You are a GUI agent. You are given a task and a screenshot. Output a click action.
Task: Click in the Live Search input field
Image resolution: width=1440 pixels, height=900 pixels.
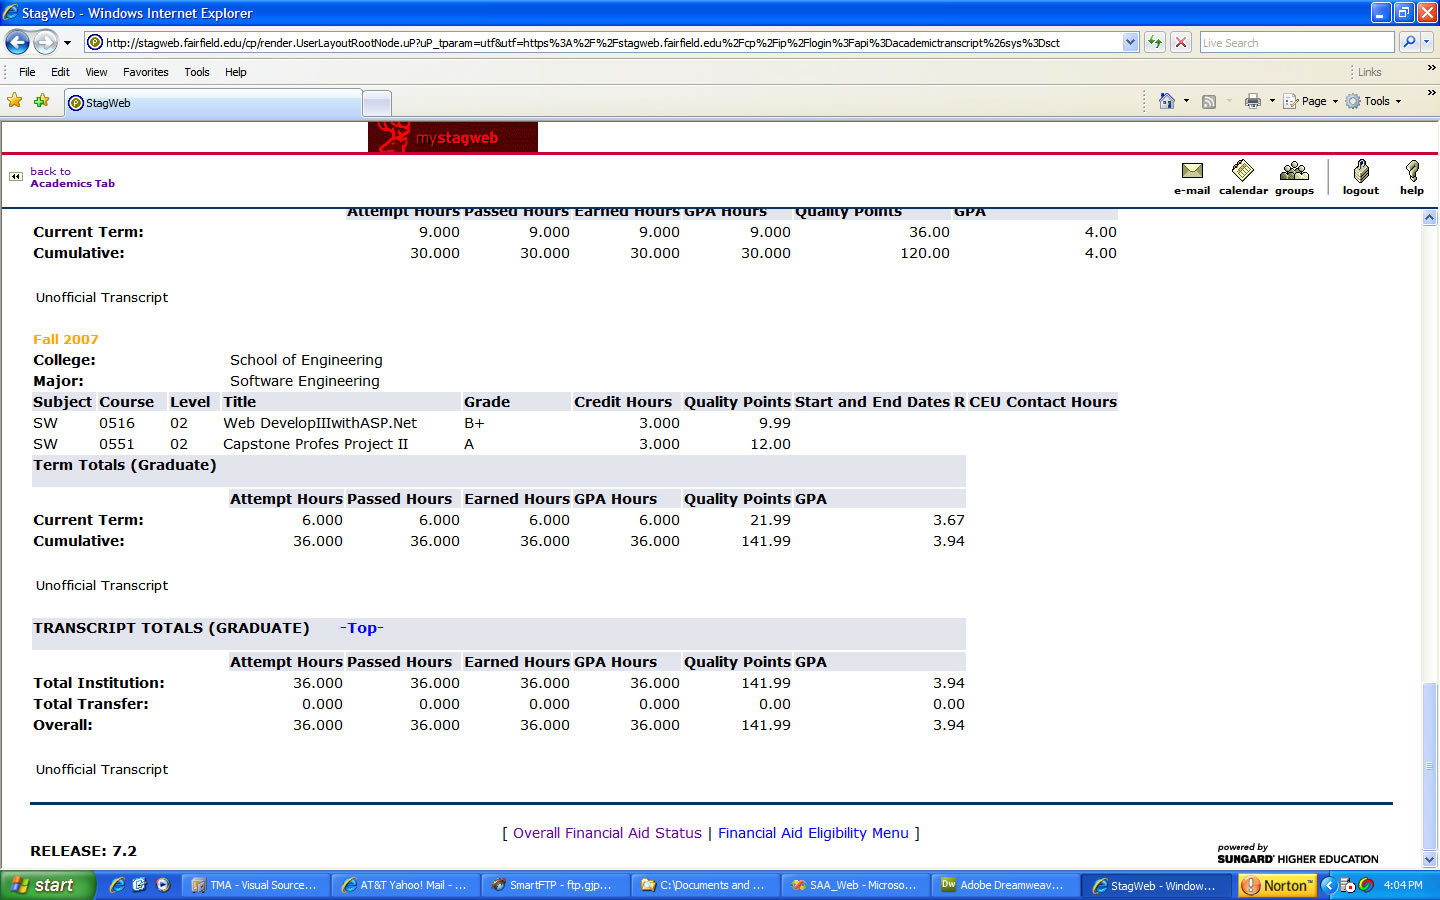coord(1296,42)
